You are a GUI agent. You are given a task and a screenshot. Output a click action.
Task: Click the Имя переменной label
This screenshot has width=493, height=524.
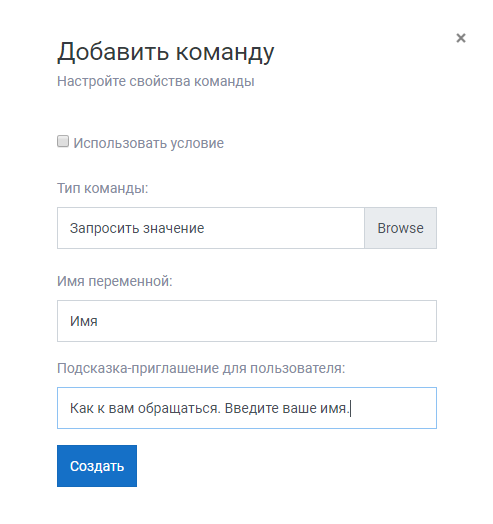pyautogui.click(x=115, y=281)
